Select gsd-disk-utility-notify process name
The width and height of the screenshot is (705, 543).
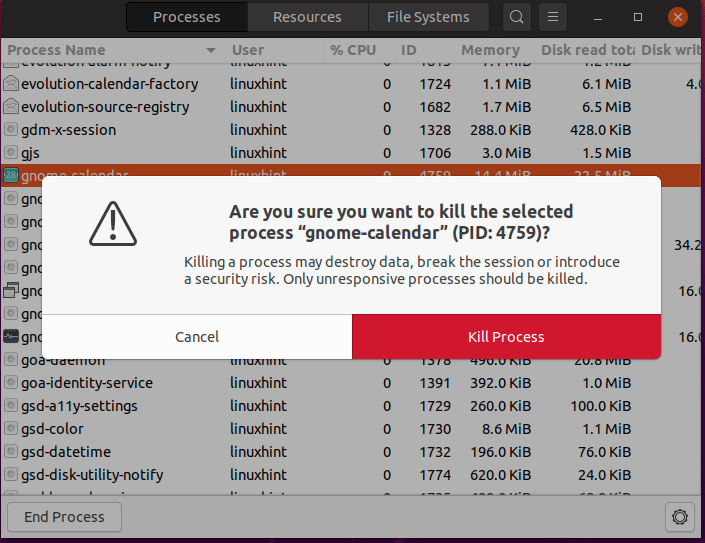pos(92,475)
